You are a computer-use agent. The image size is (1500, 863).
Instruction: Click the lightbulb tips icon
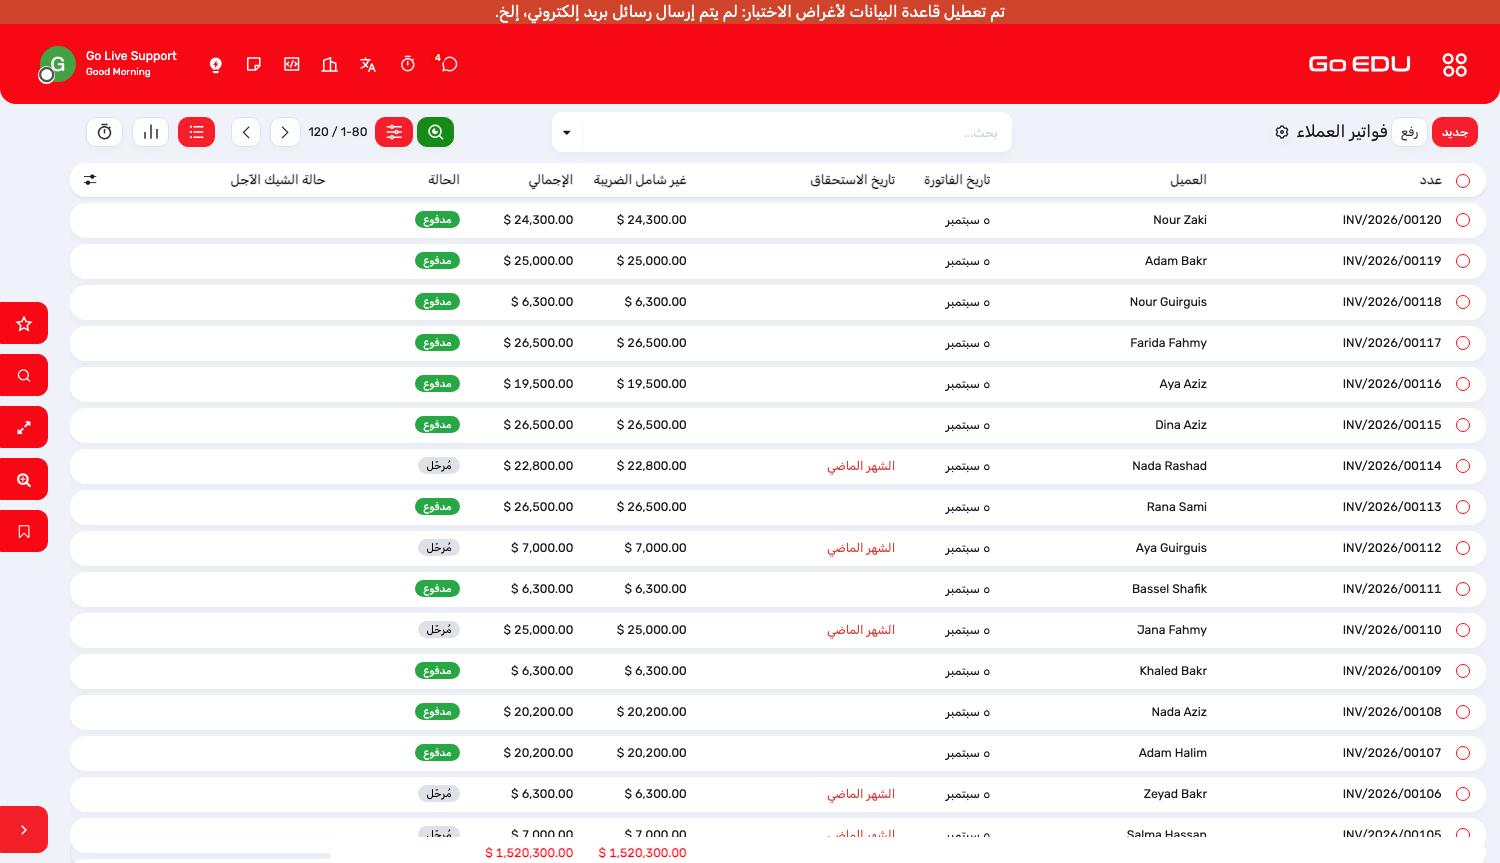215,64
